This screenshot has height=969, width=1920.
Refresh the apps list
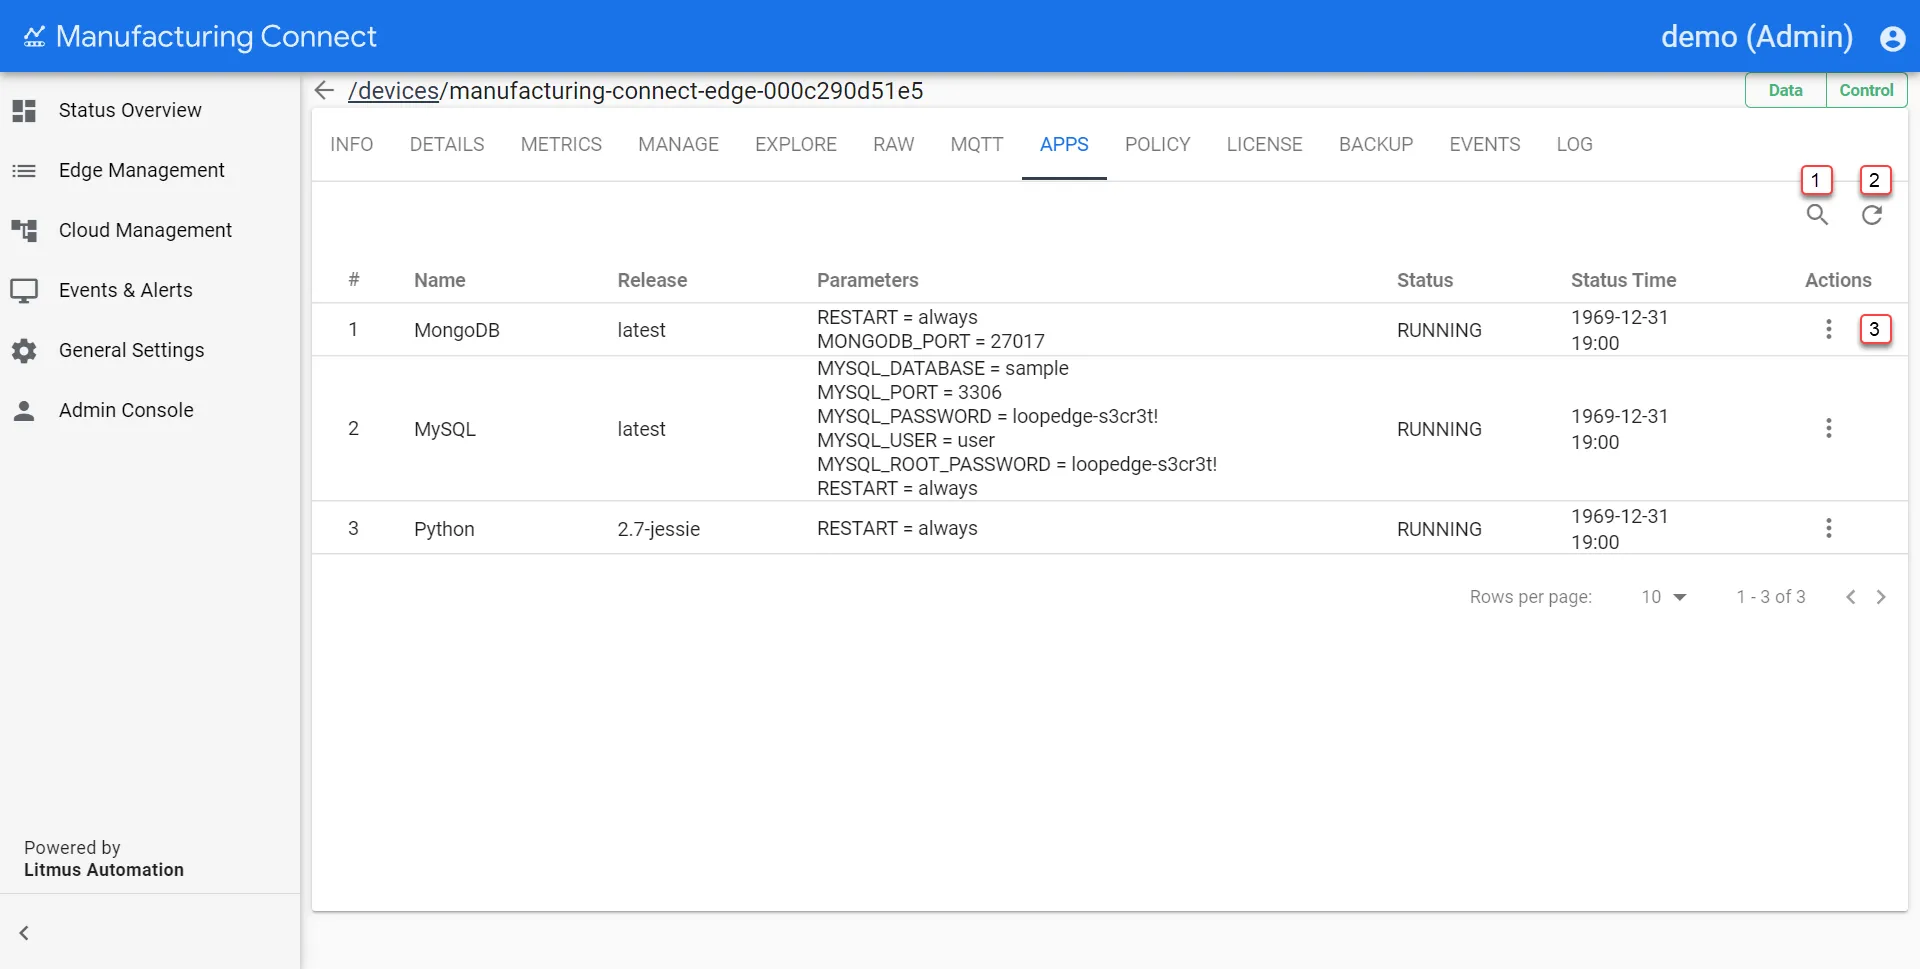tap(1872, 215)
